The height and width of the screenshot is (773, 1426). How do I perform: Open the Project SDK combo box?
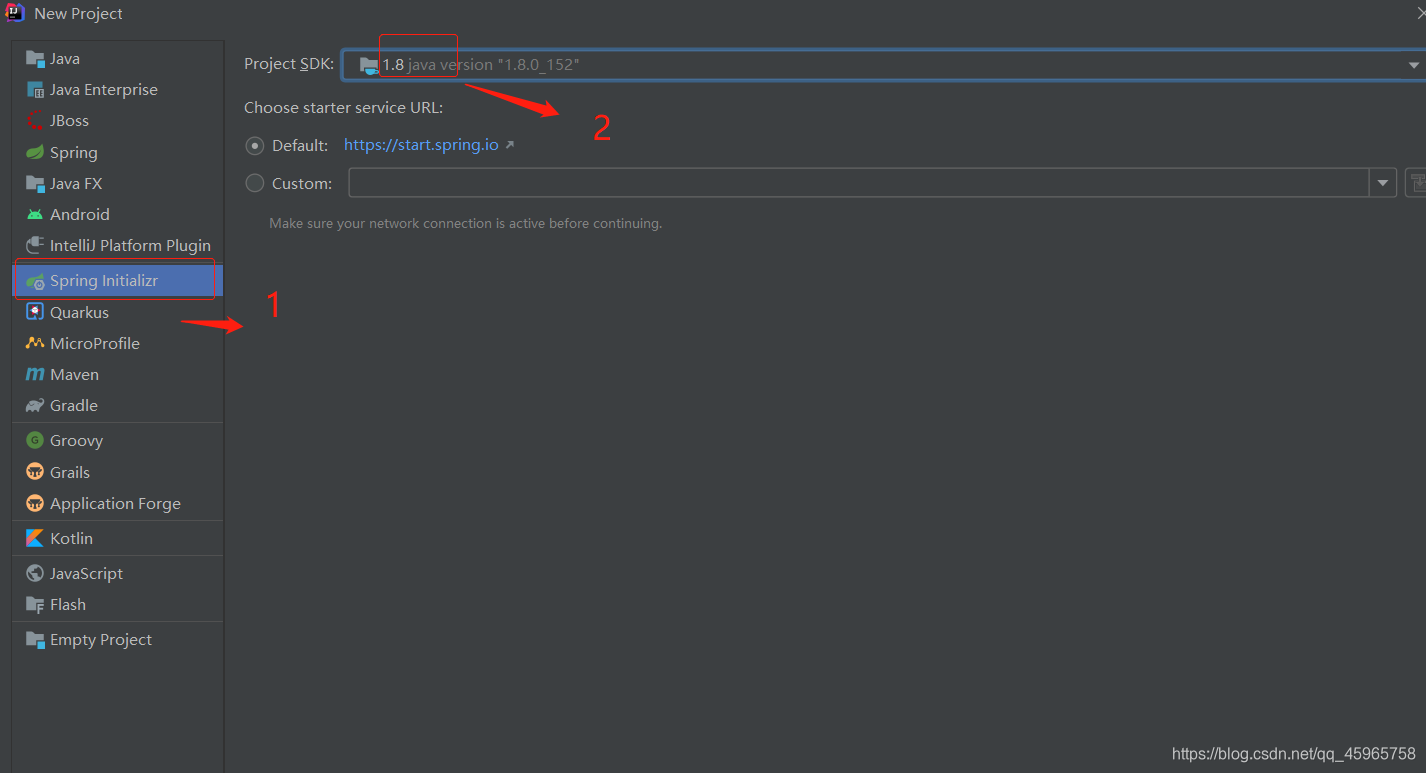(884, 65)
